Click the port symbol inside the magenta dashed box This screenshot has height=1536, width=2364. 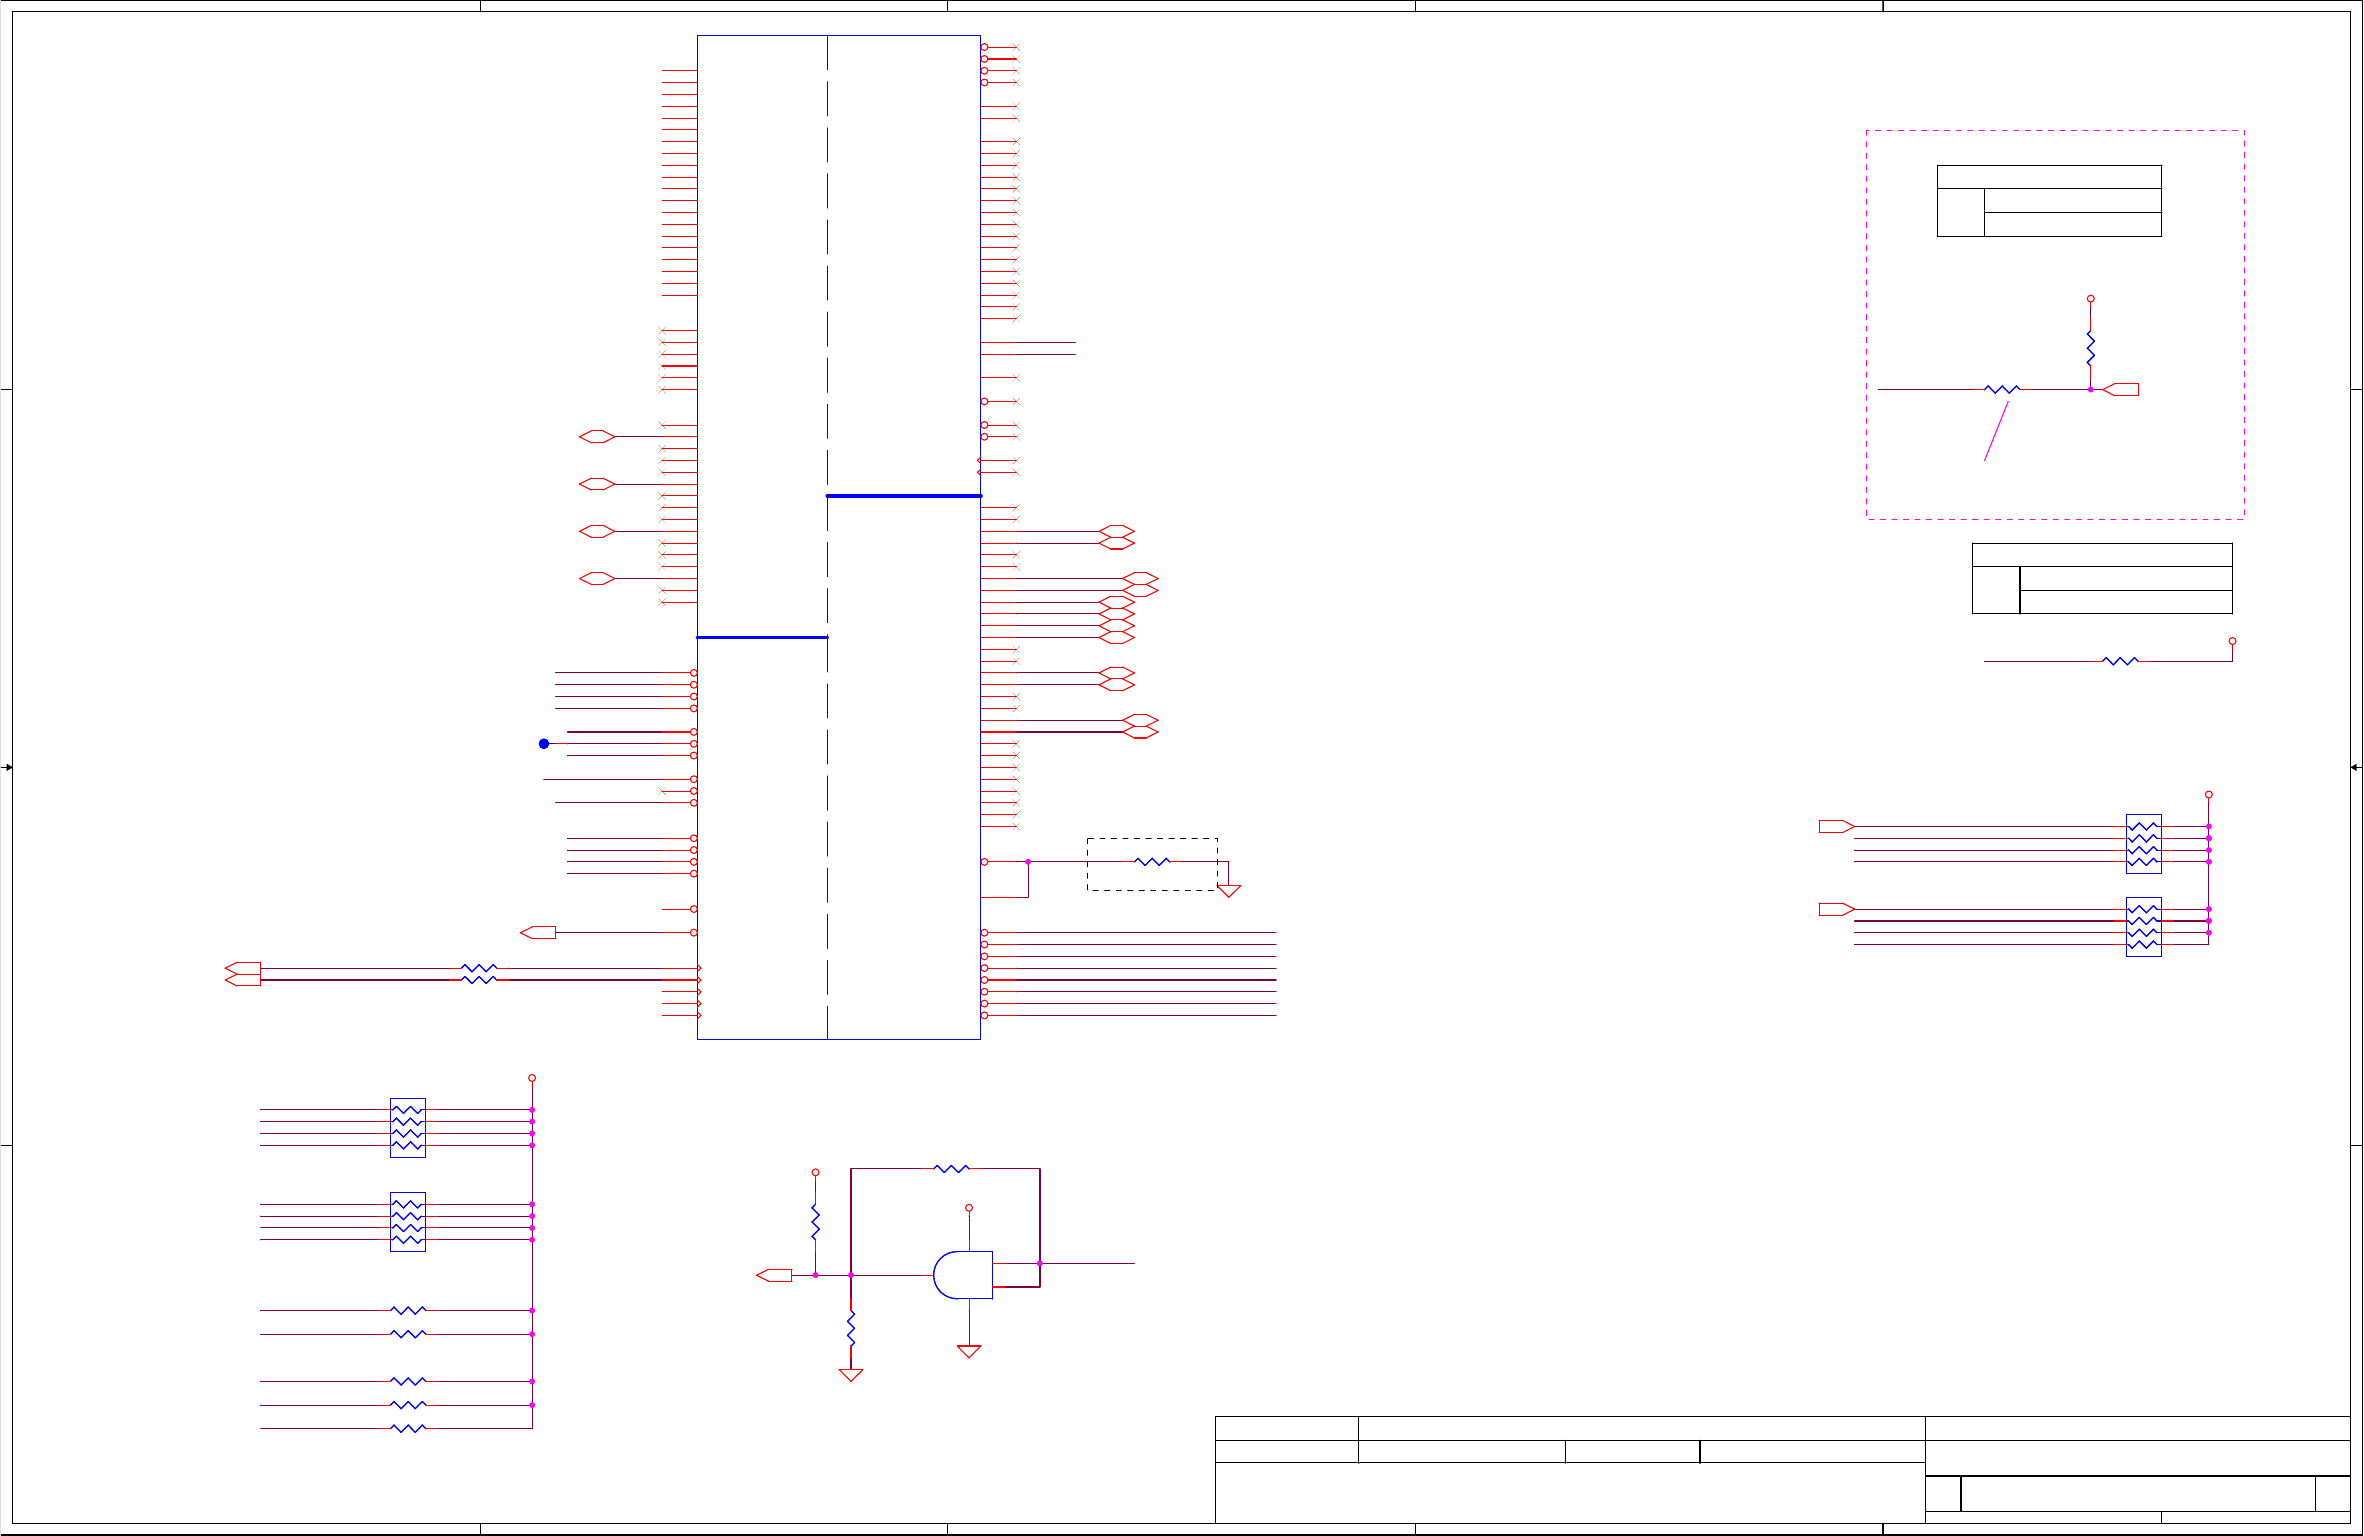click(2121, 389)
